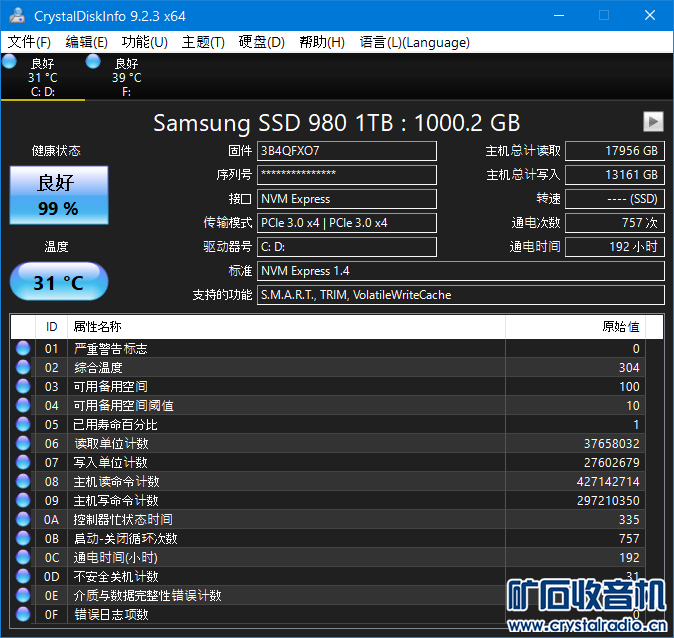The width and height of the screenshot is (674, 638).
Task: Click the C: D: drive status orb
Action: [x=9, y=61]
